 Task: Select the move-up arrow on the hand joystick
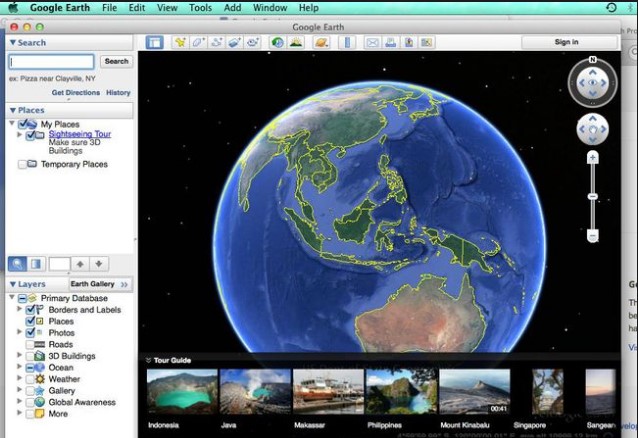(592, 118)
